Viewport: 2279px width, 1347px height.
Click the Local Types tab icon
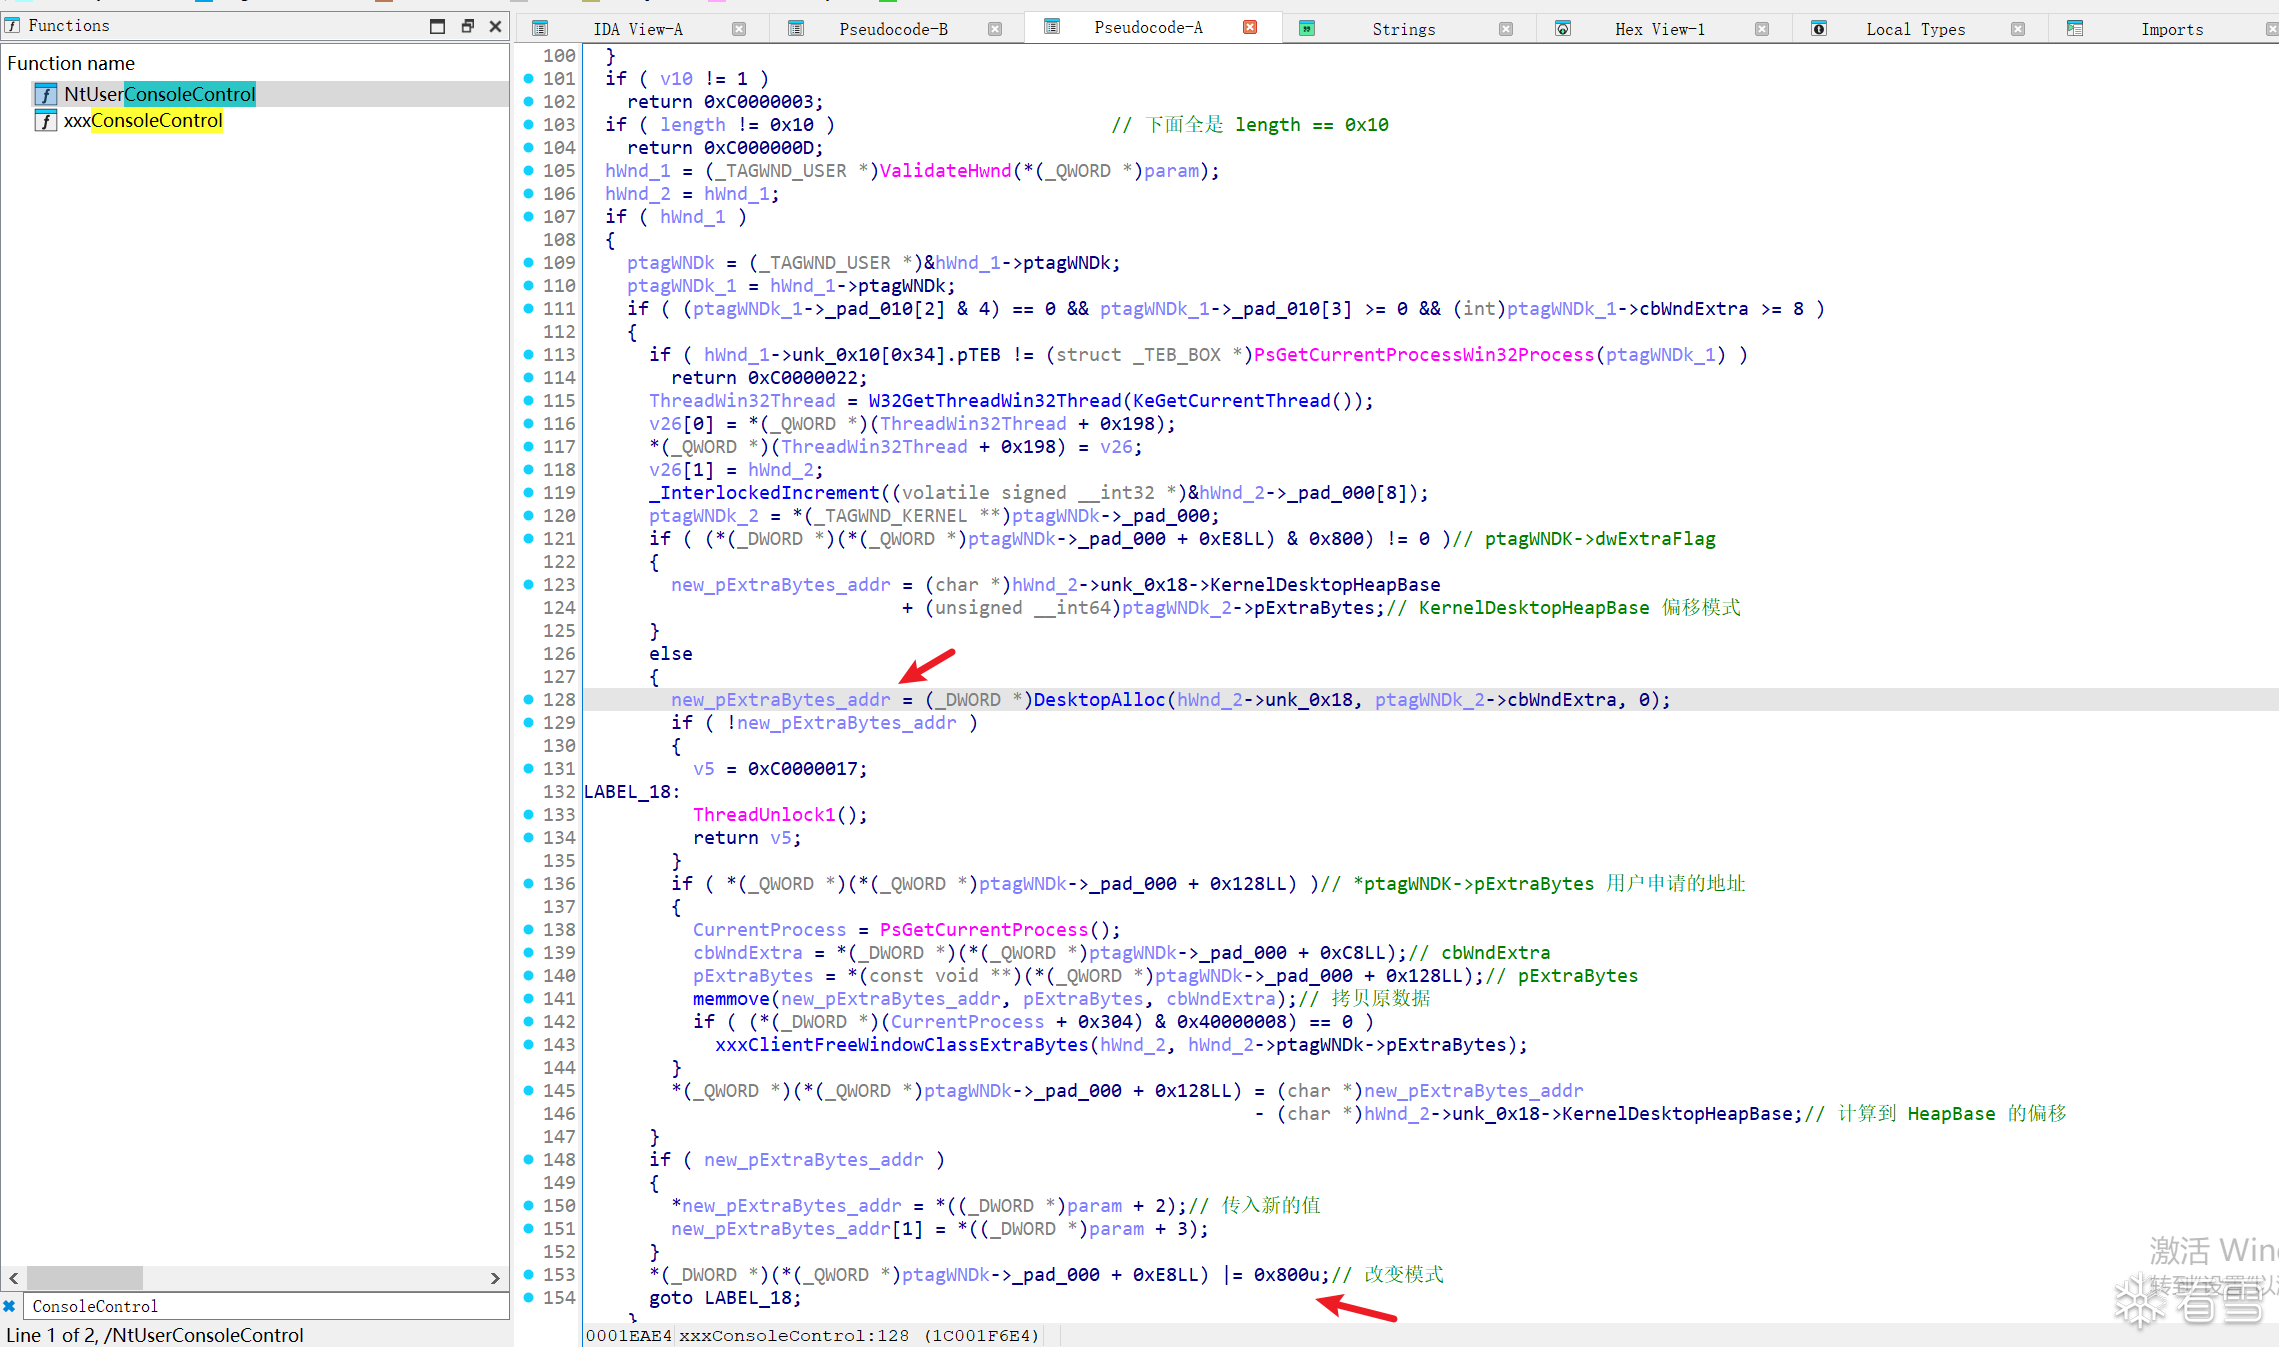[1819, 29]
